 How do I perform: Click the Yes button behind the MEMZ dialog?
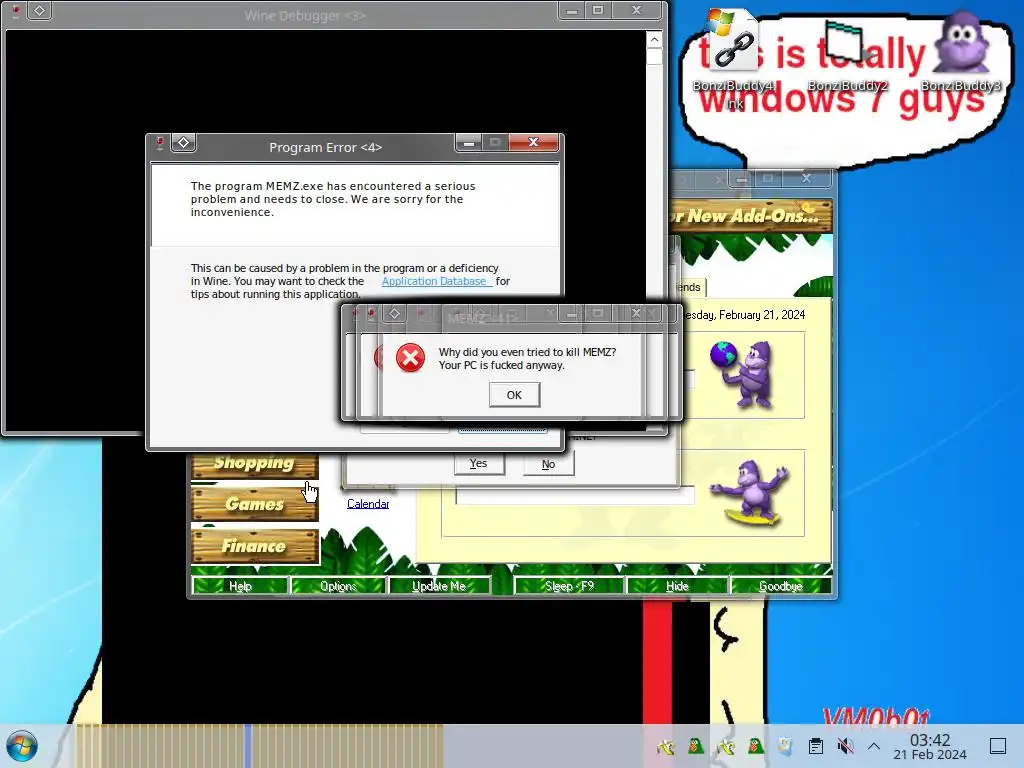tap(479, 464)
